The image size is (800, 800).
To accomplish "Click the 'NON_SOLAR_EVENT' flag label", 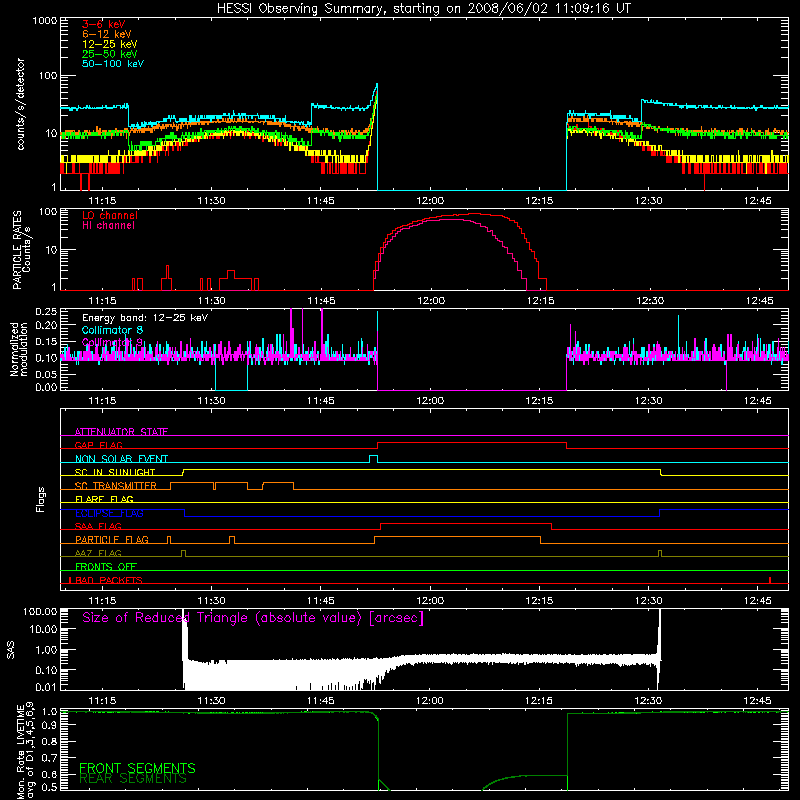I will pyautogui.click(x=121, y=459).
